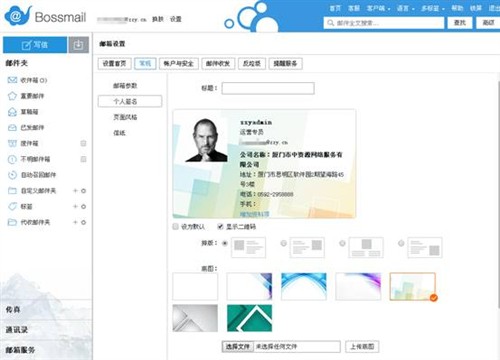Open the custom mail folders gear settings
Image resolution: width=500 pixels, height=360 pixels.
click(83, 191)
